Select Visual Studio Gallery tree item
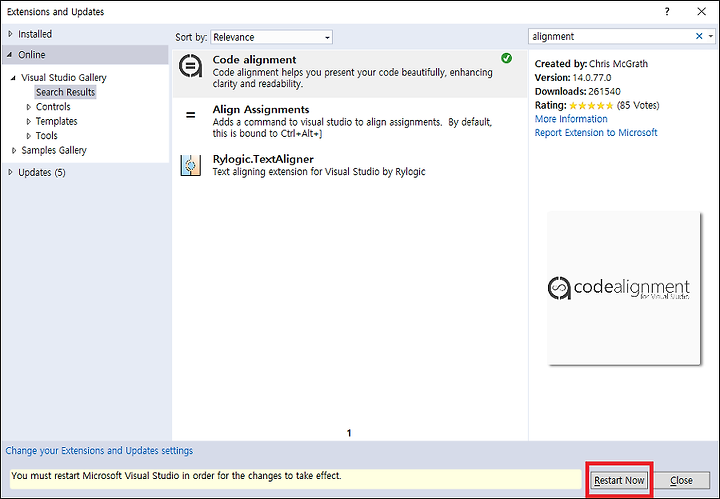Image resolution: width=720 pixels, height=499 pixels. click(x=64, y=78)
